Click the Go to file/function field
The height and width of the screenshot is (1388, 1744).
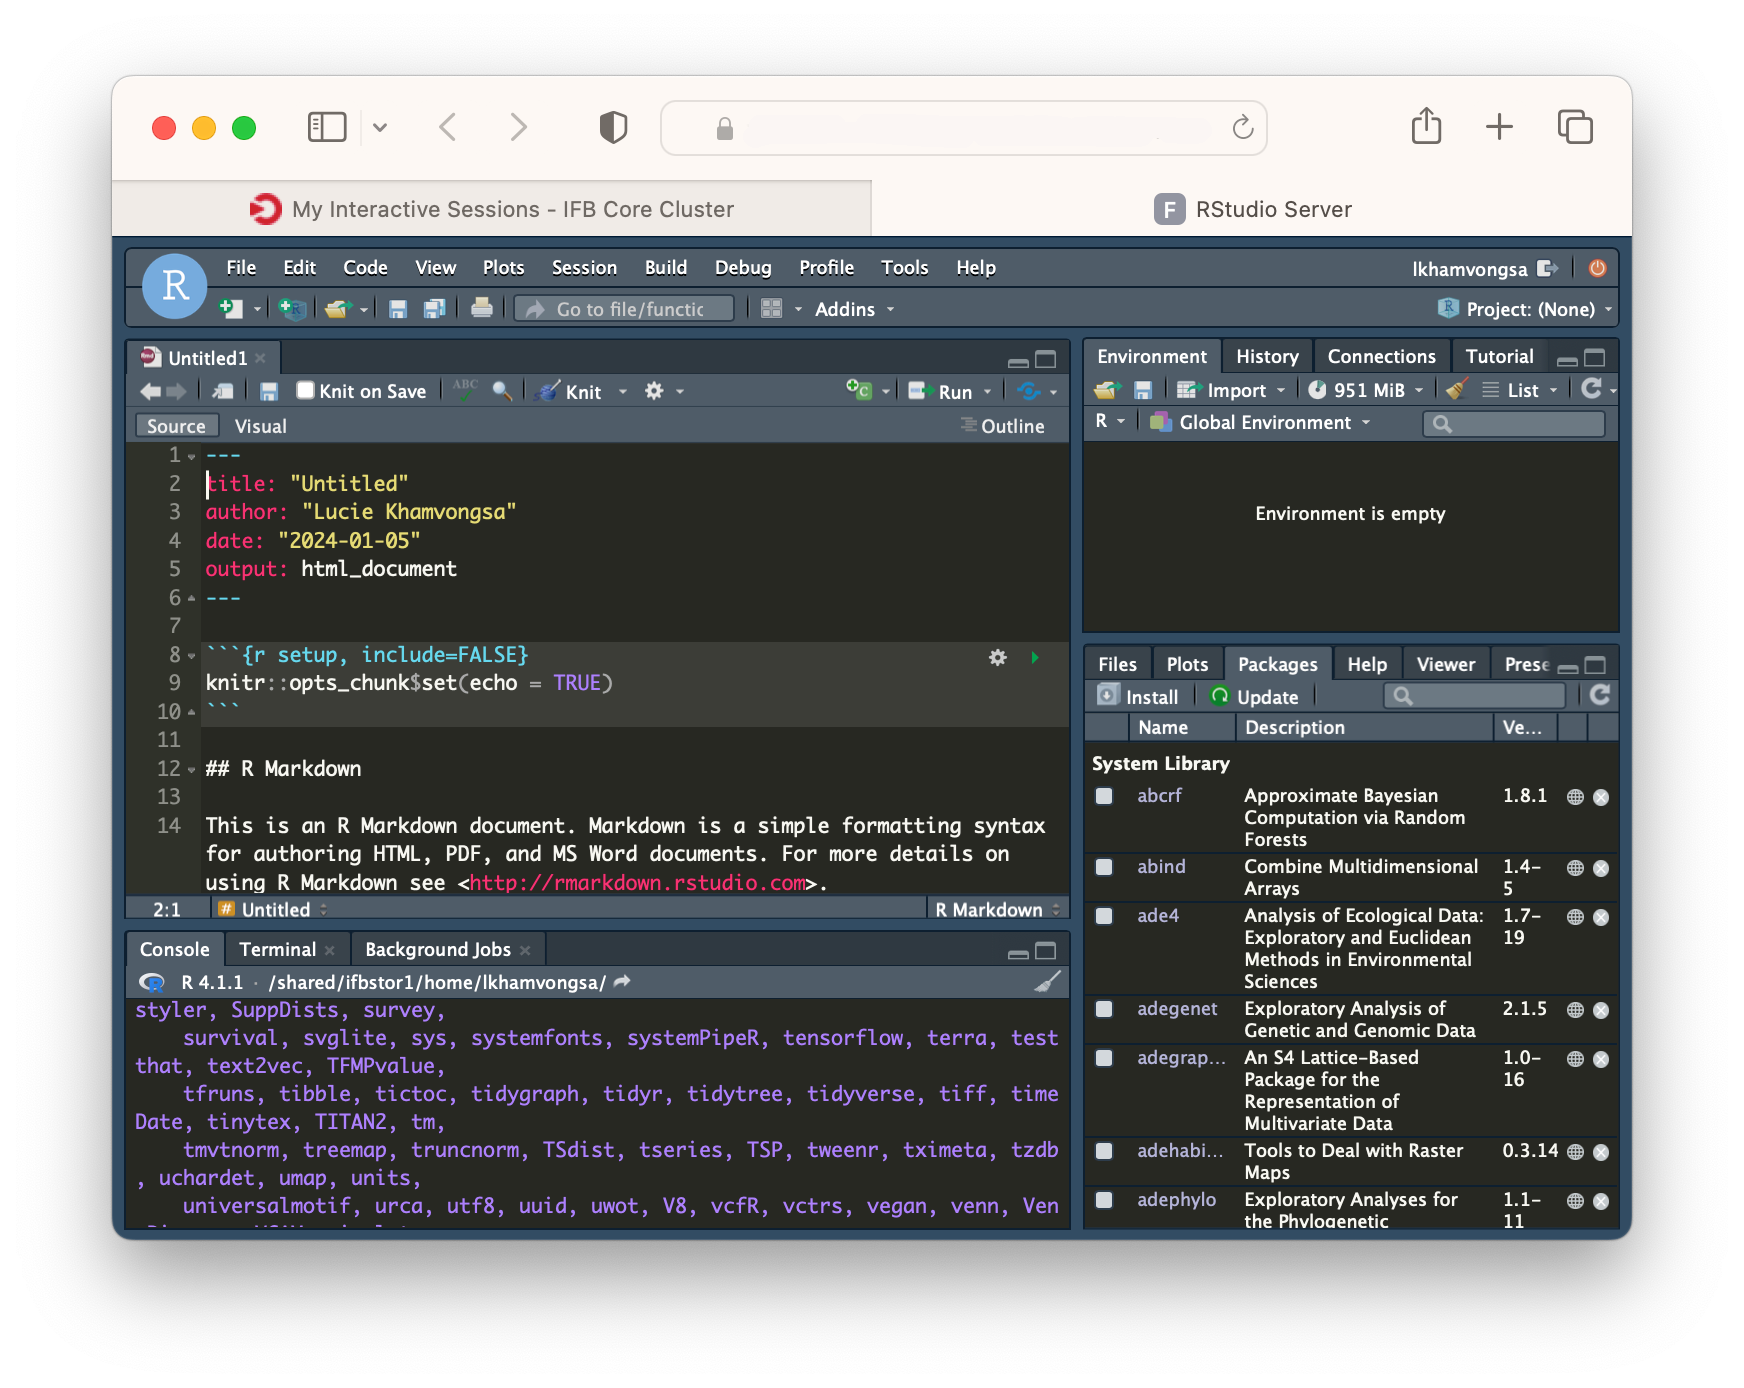(x=624, y=309)
